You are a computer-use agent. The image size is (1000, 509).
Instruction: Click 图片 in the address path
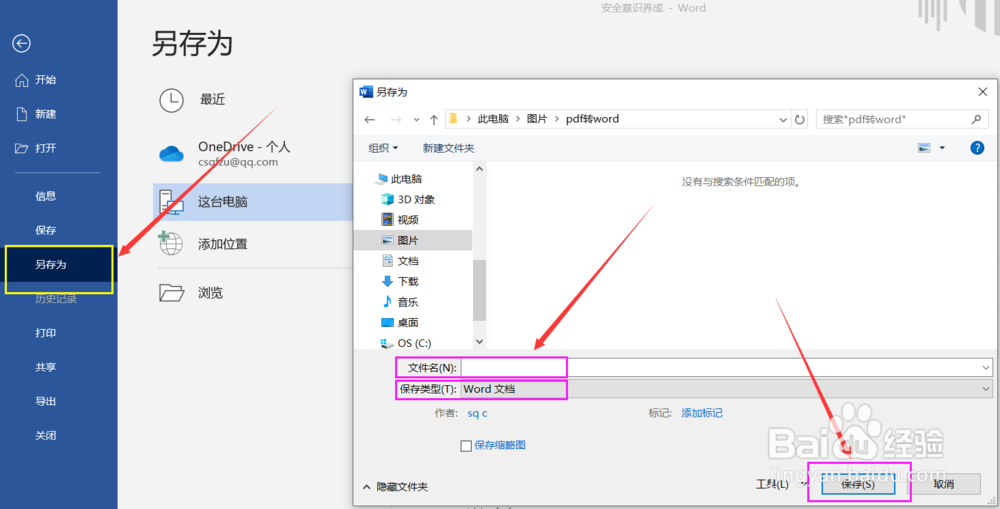537,119
